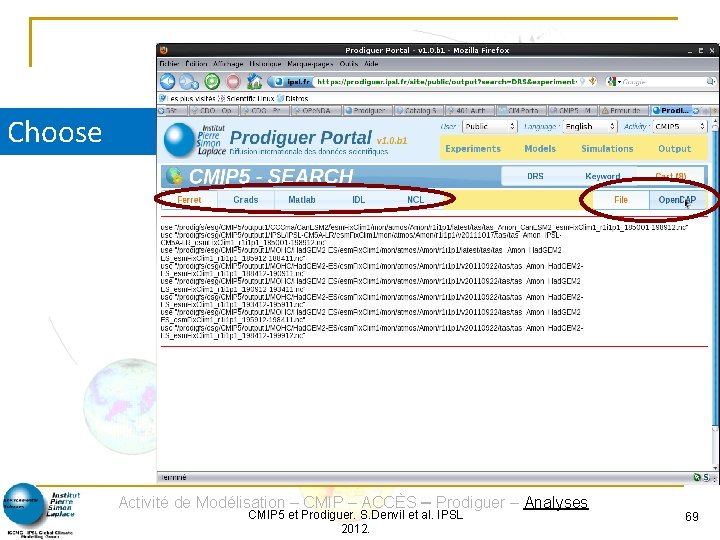Open the Aide menu
The image size is (720, 540).
click(371, 64)
